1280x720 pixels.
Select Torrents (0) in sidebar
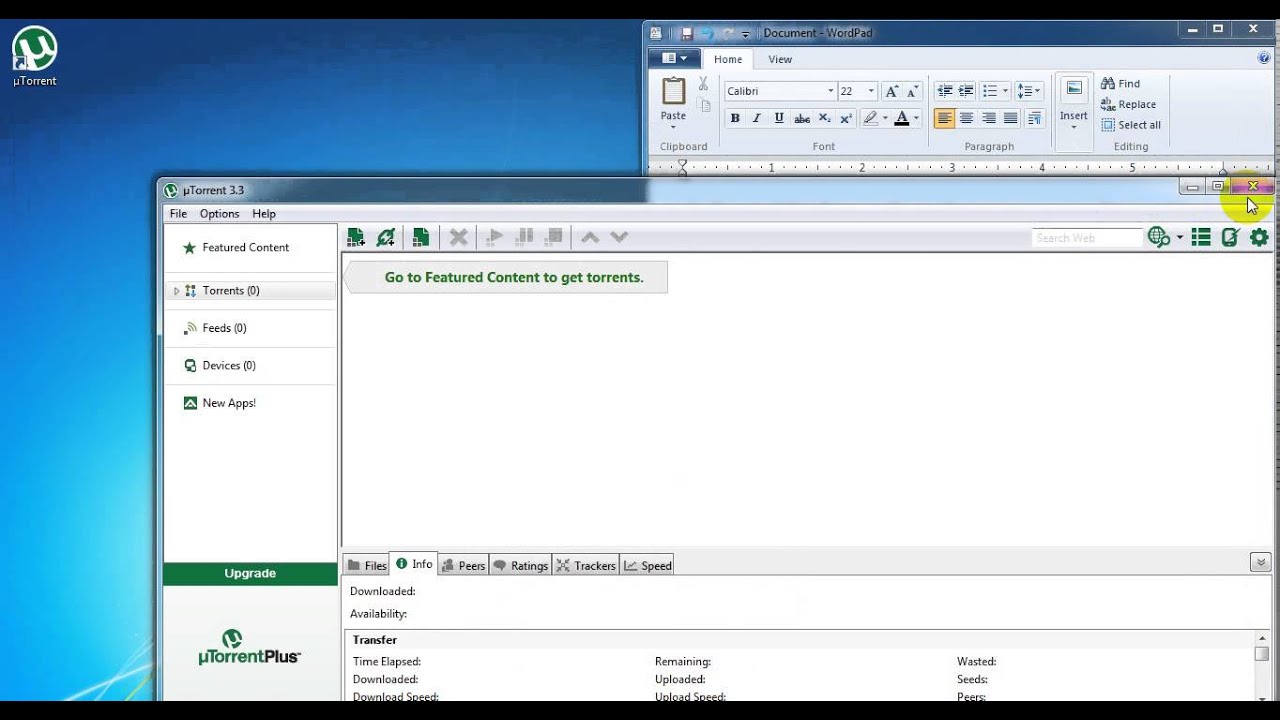[x=250, y=291]
